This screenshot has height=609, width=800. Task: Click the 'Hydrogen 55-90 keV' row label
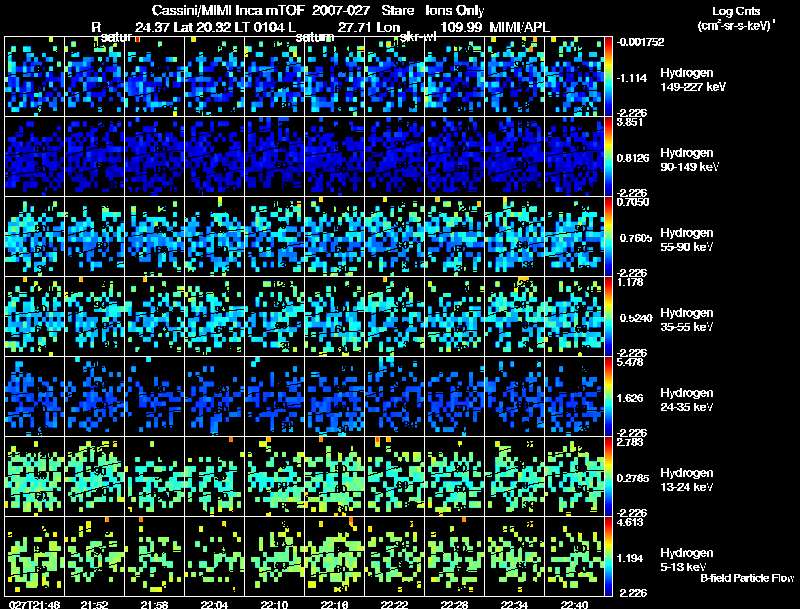[x=687, y=240]
